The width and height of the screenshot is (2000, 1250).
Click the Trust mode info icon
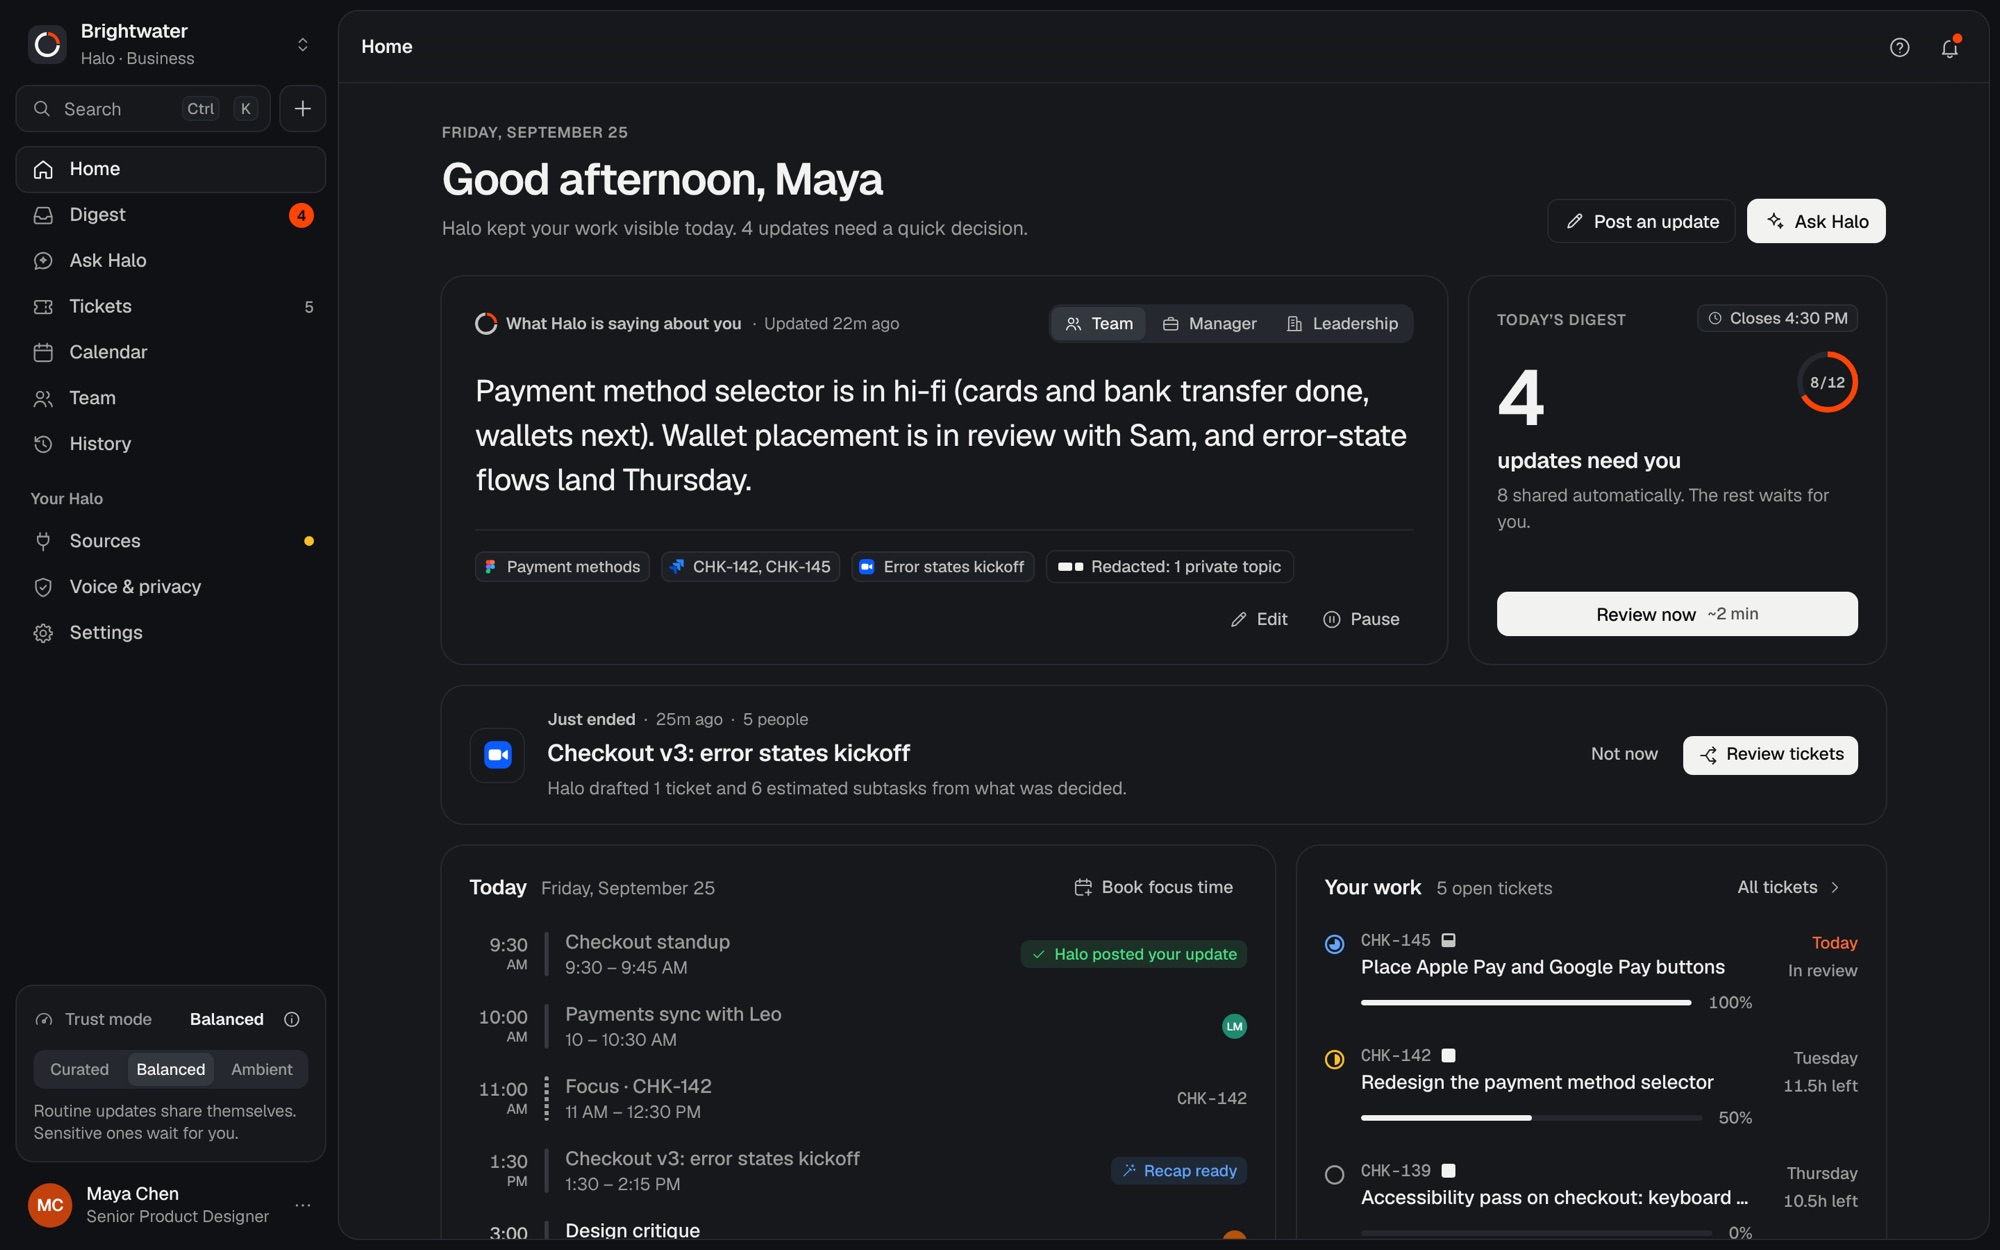[292, 1019]
